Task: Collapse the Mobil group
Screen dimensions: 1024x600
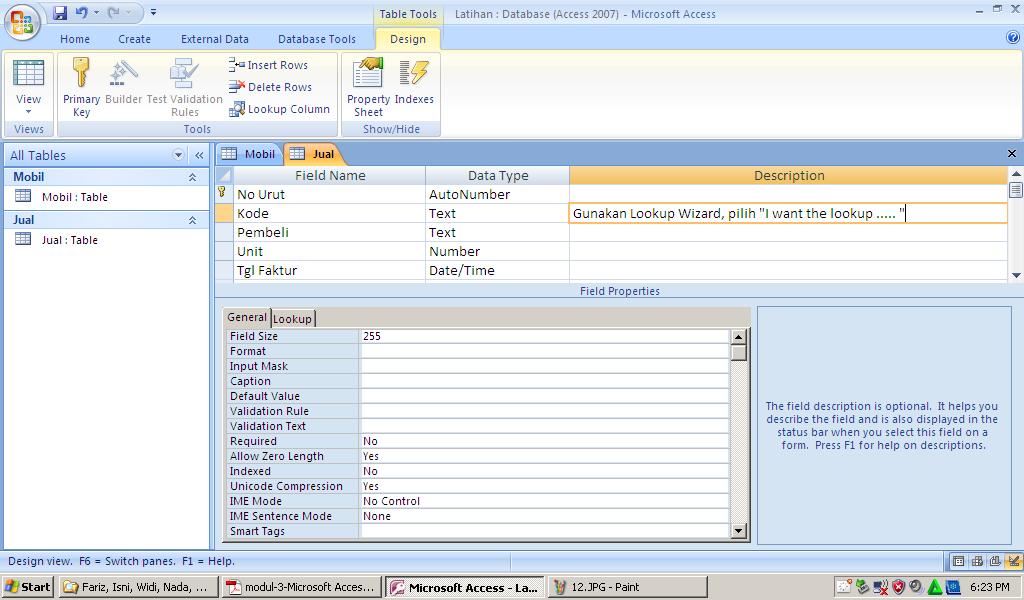Action: 192,177
